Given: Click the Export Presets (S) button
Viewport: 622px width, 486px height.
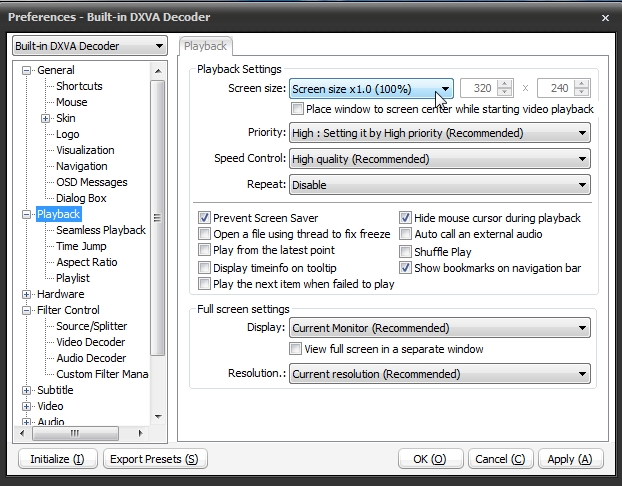Looking at the screenshot, I should 155,459.
